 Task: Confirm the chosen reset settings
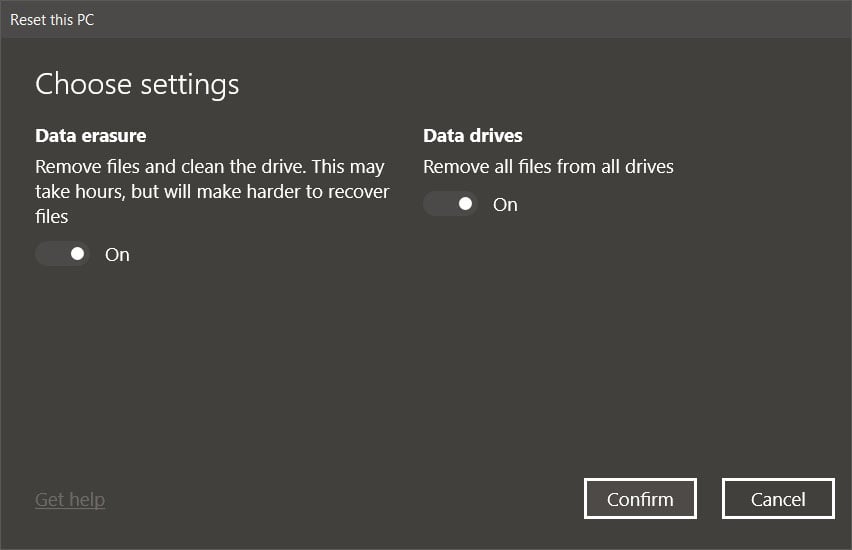tap(640, 499)
